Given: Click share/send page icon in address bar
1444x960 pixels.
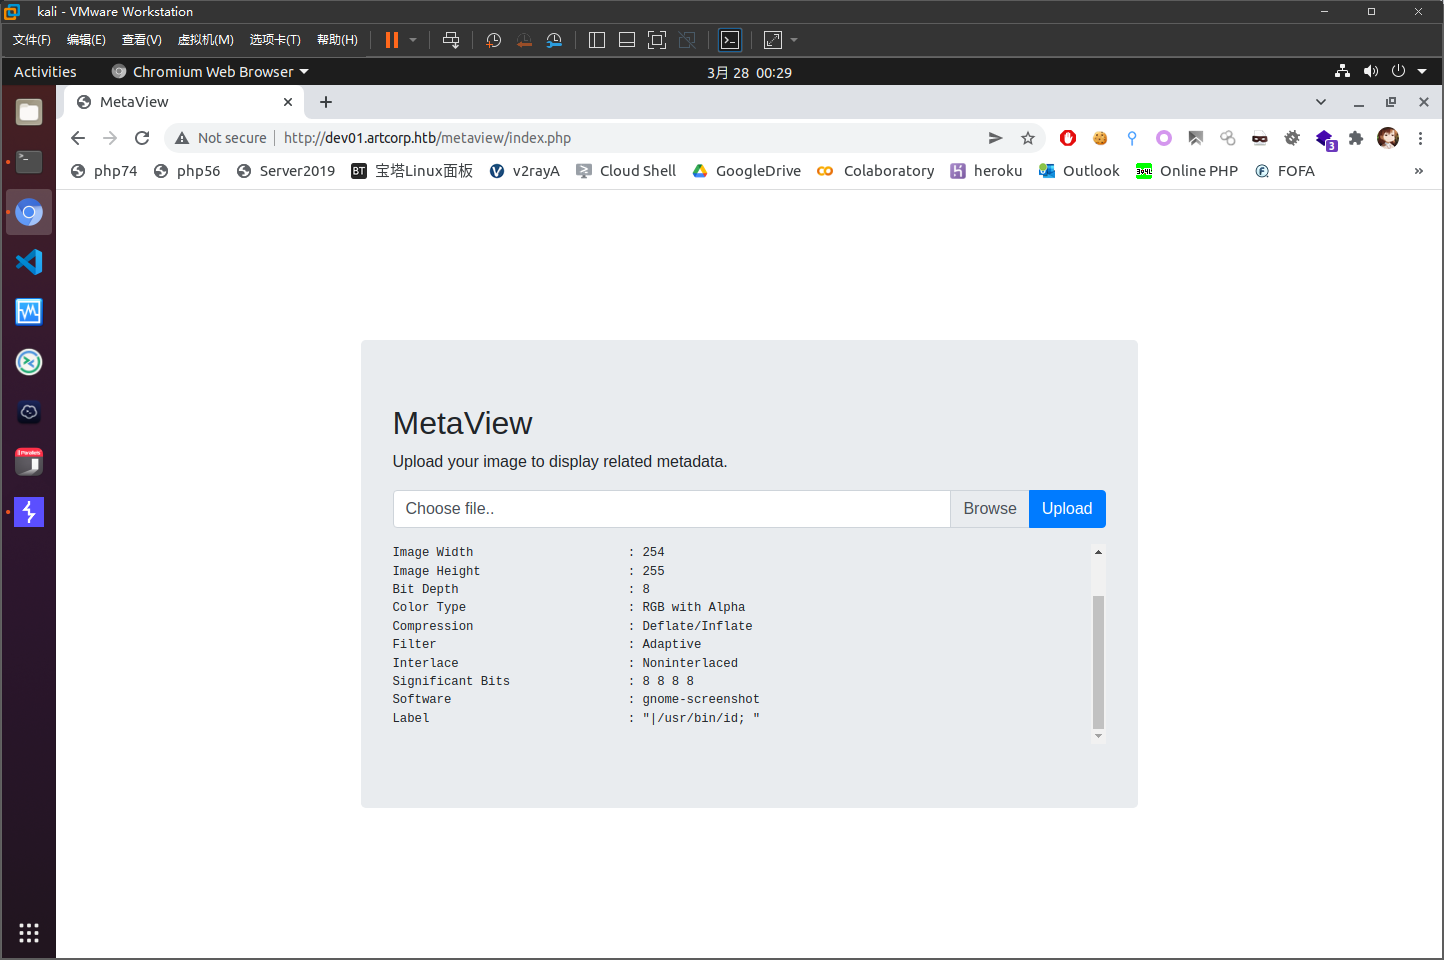Looking at the screenshot, I should [x=995, y=138].
